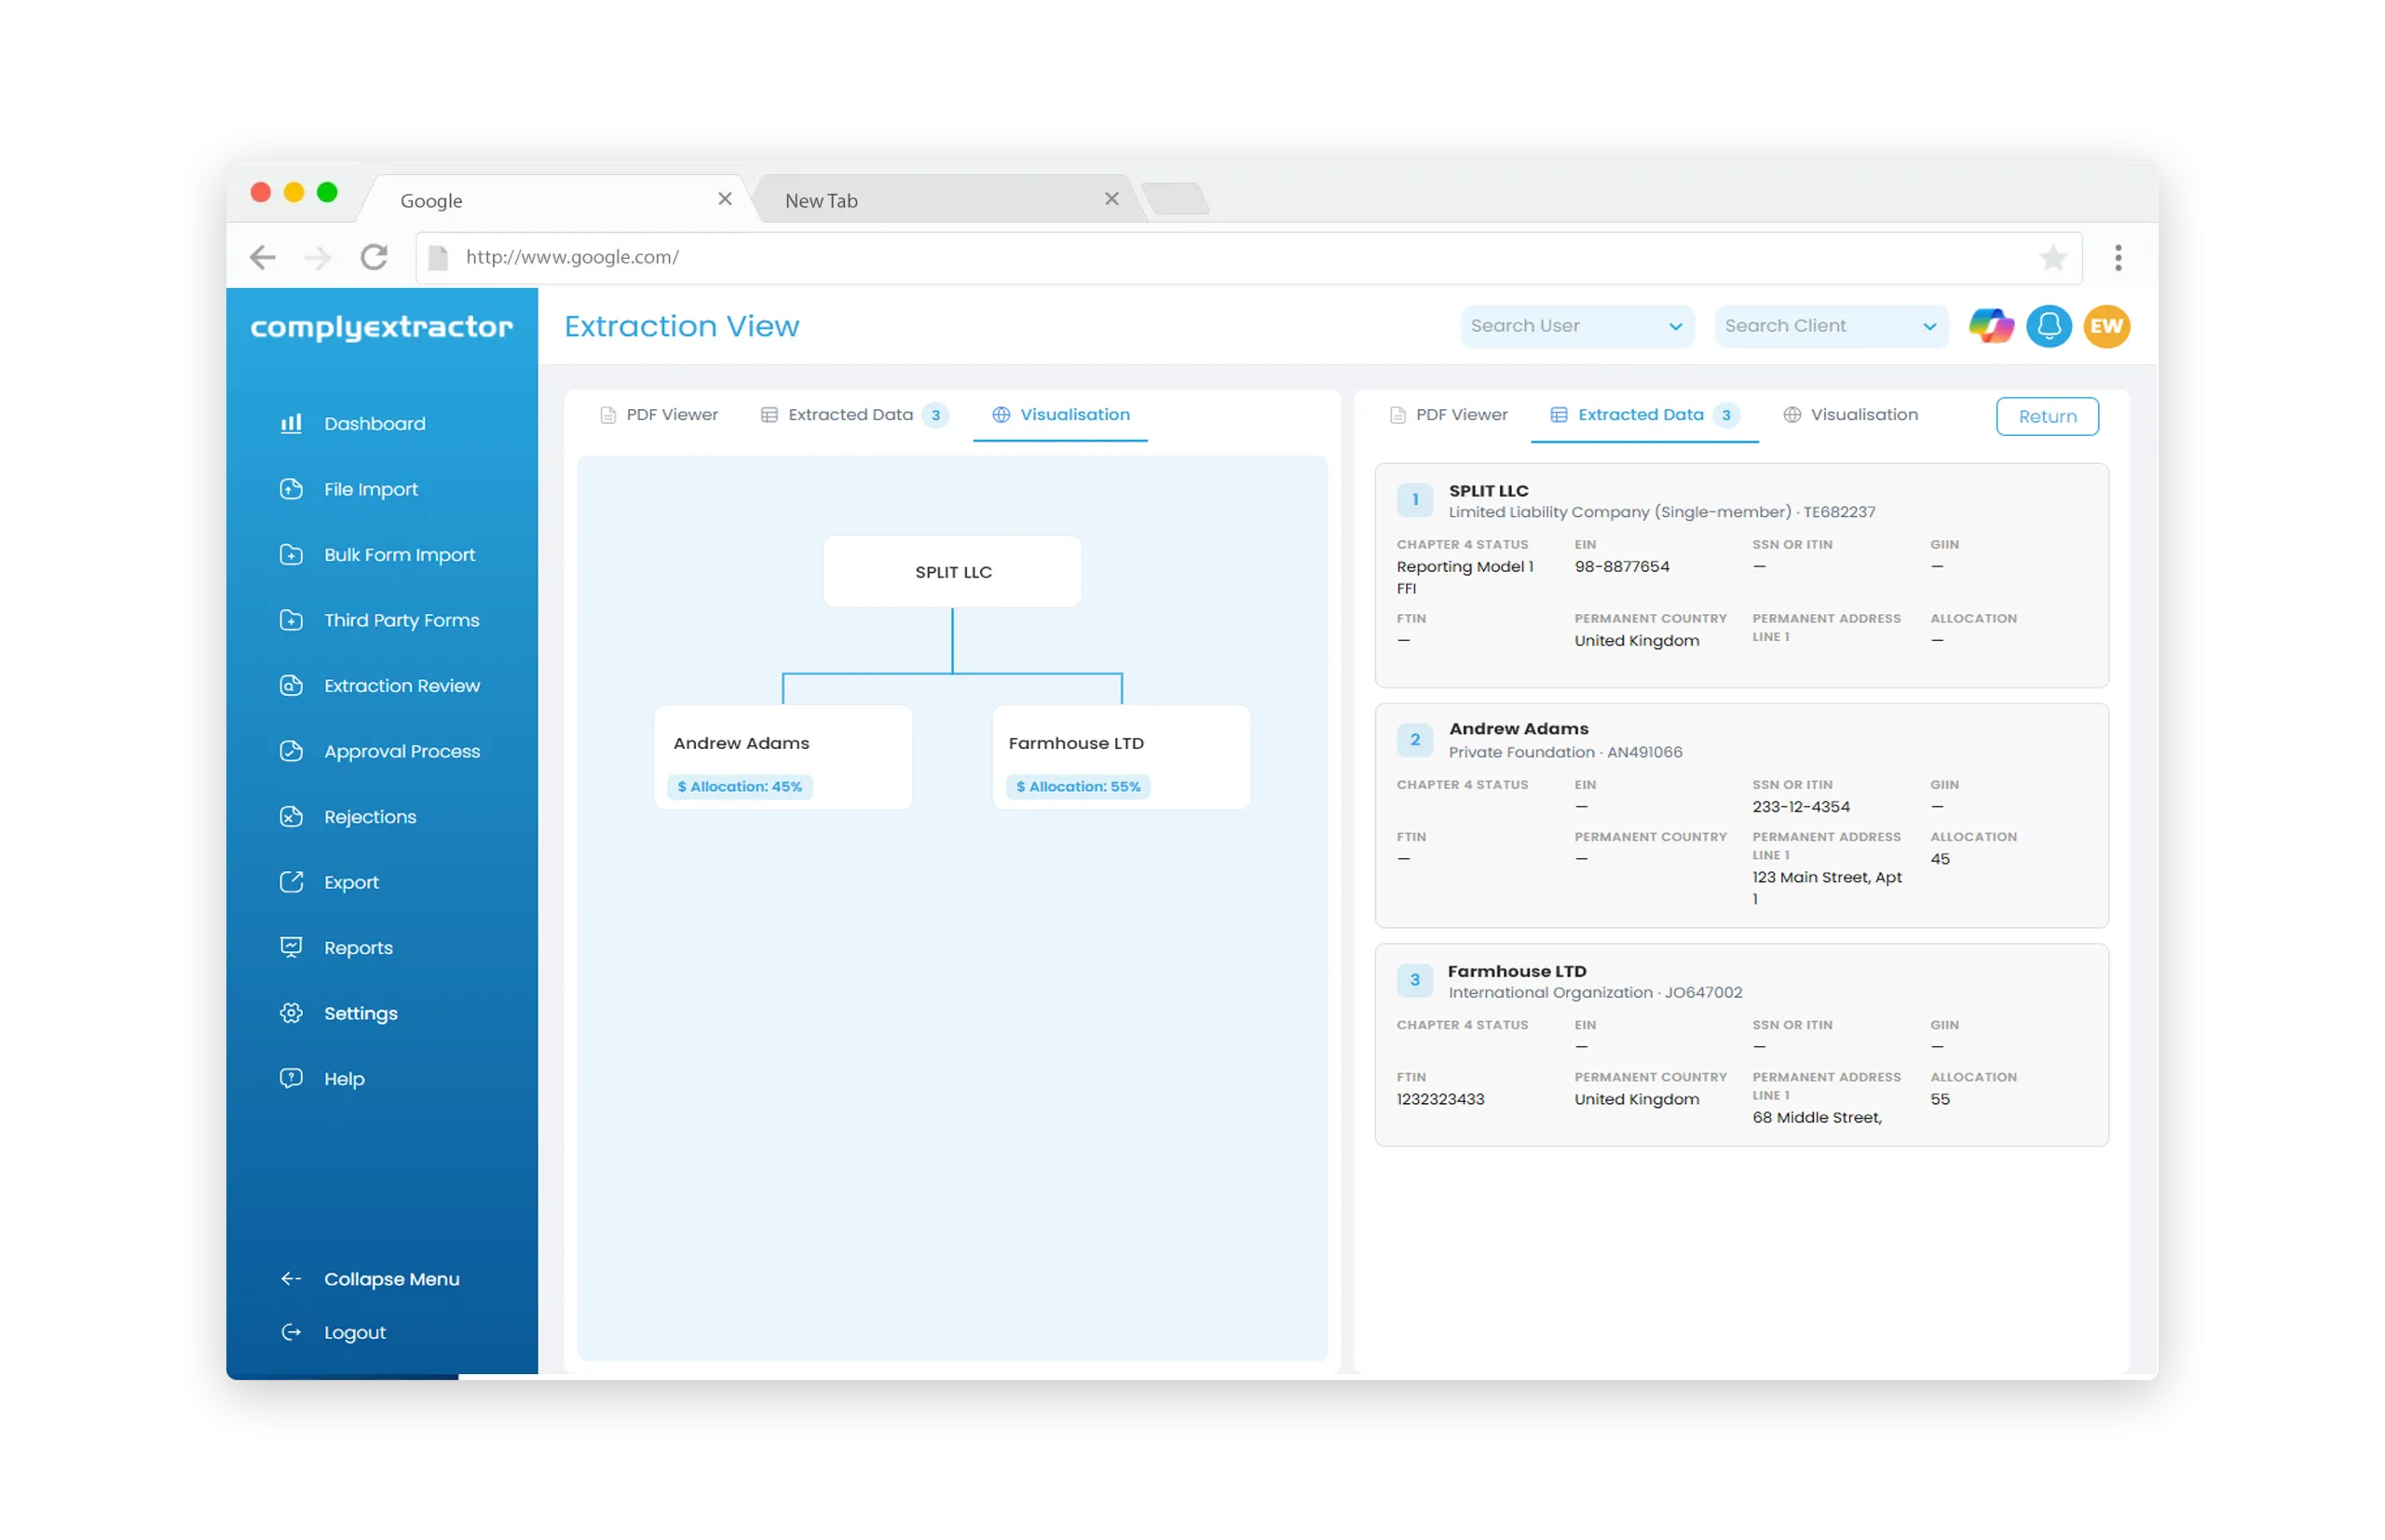View Rejections list in sidebar
Viewport: 2385px width, 1540px height.
(347, 817)
